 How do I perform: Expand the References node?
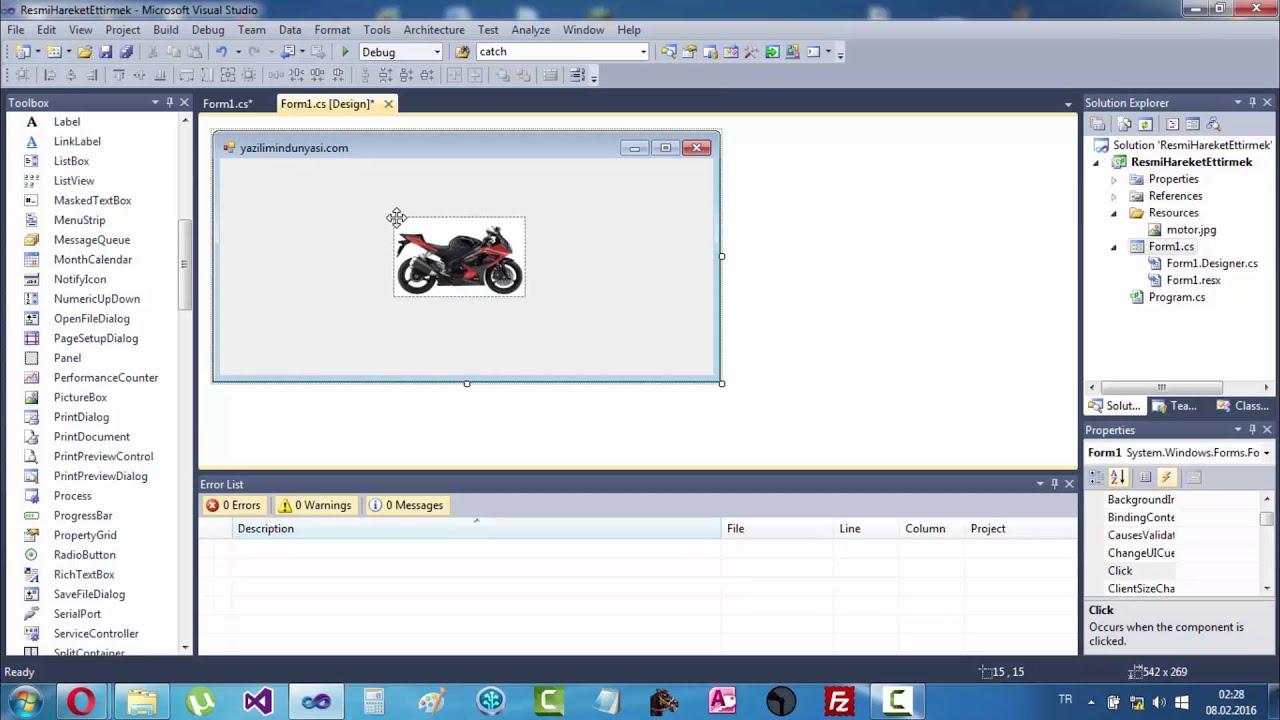point(1114,196)
